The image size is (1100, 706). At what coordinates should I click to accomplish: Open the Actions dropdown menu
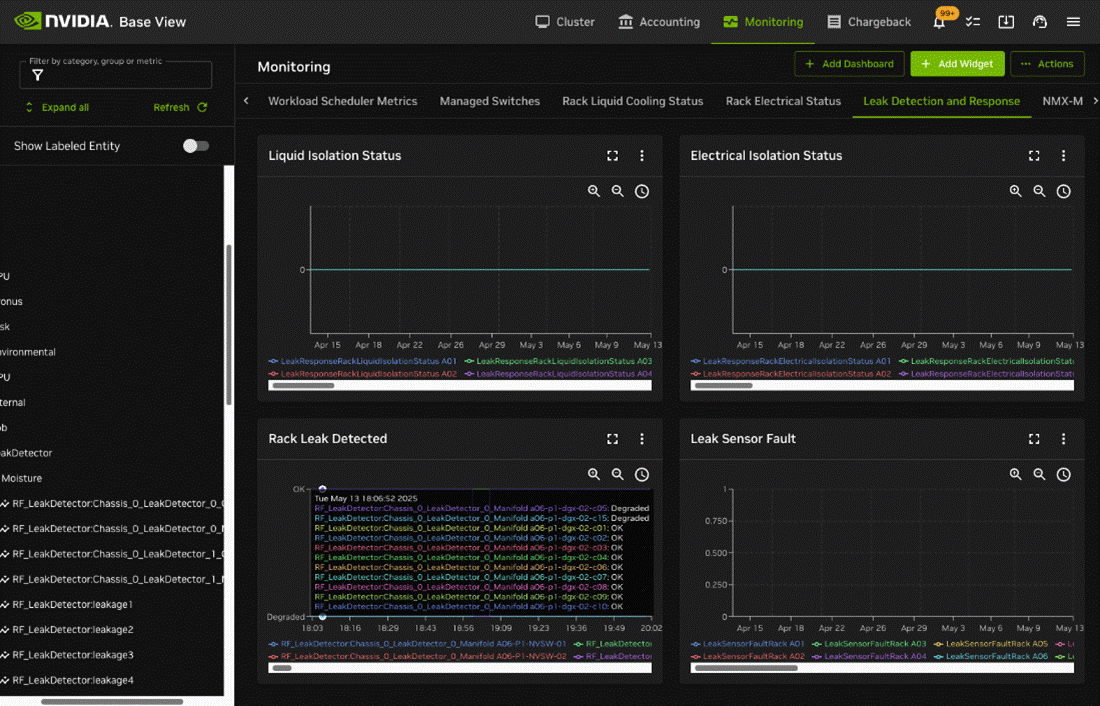[x=1047, y=64]
